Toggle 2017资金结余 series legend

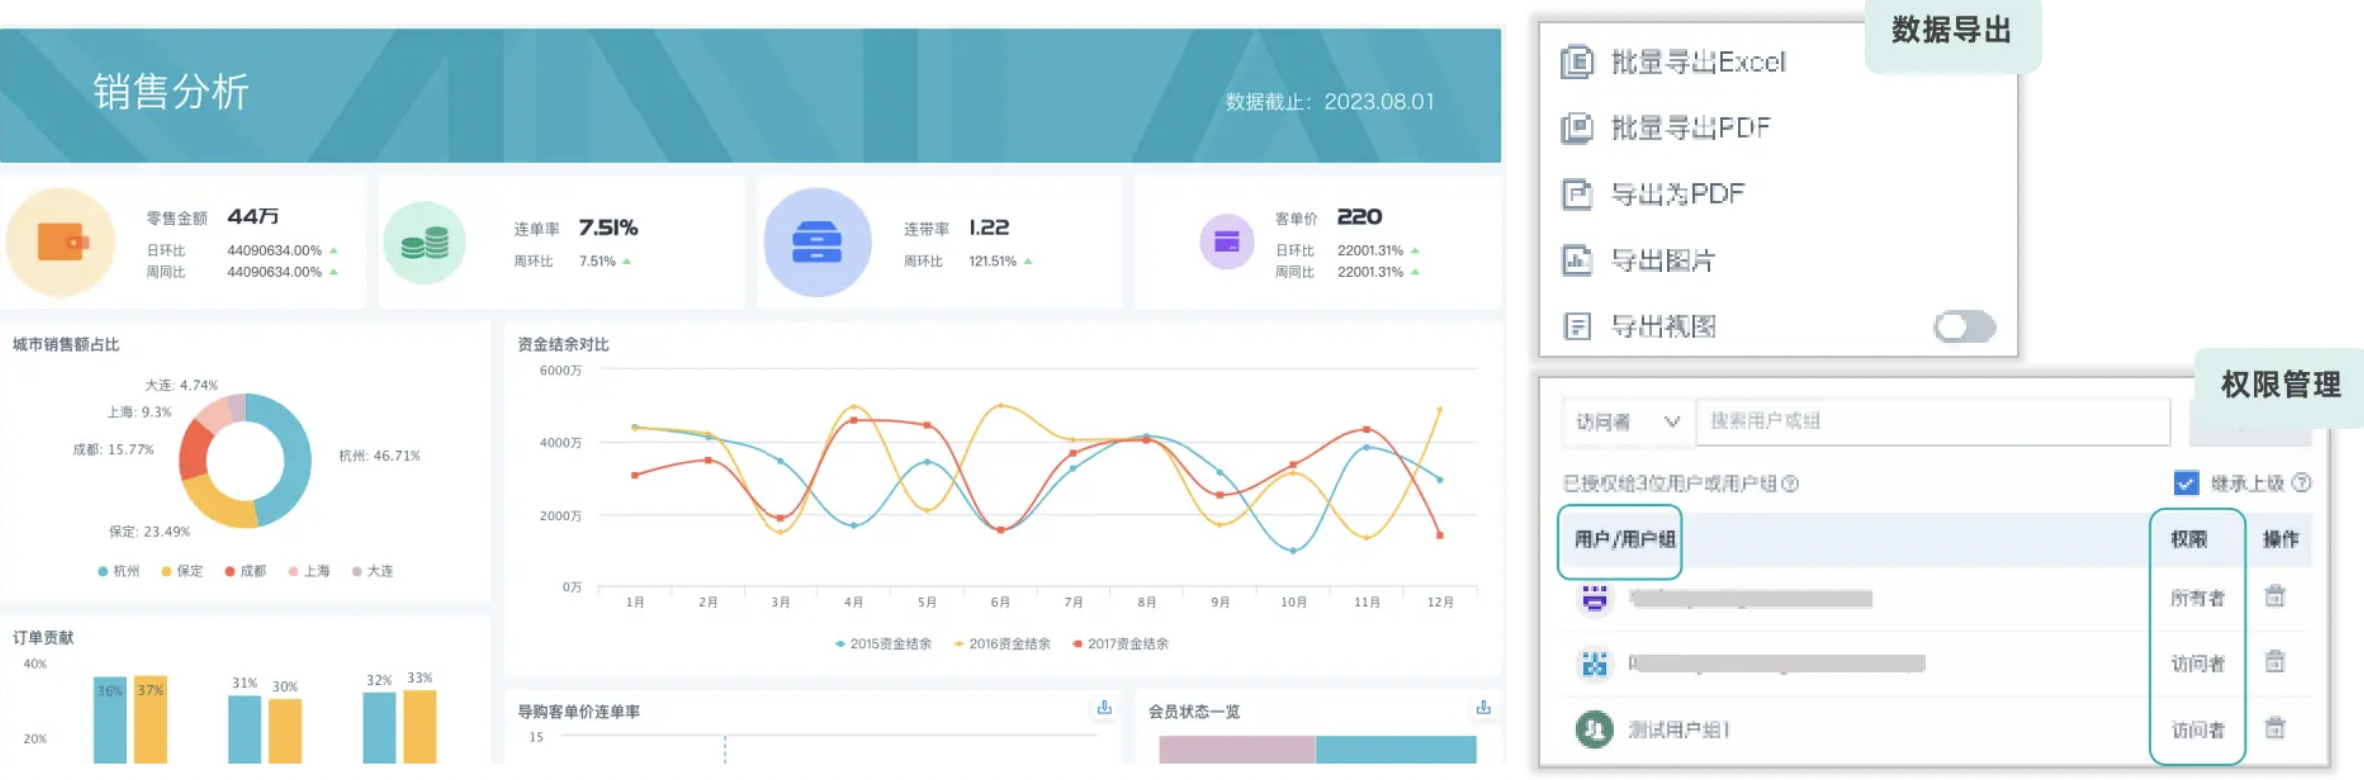pos(1120,644)
